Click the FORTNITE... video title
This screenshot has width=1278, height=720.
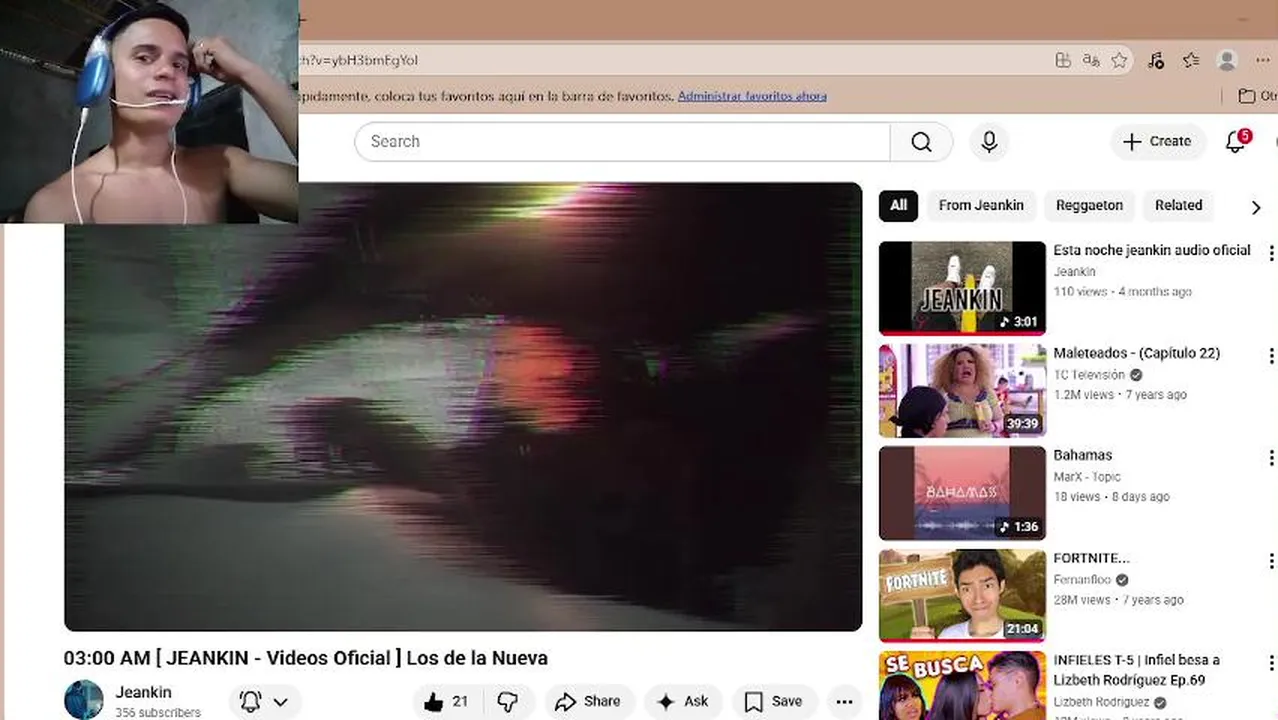coord(1091,558)
